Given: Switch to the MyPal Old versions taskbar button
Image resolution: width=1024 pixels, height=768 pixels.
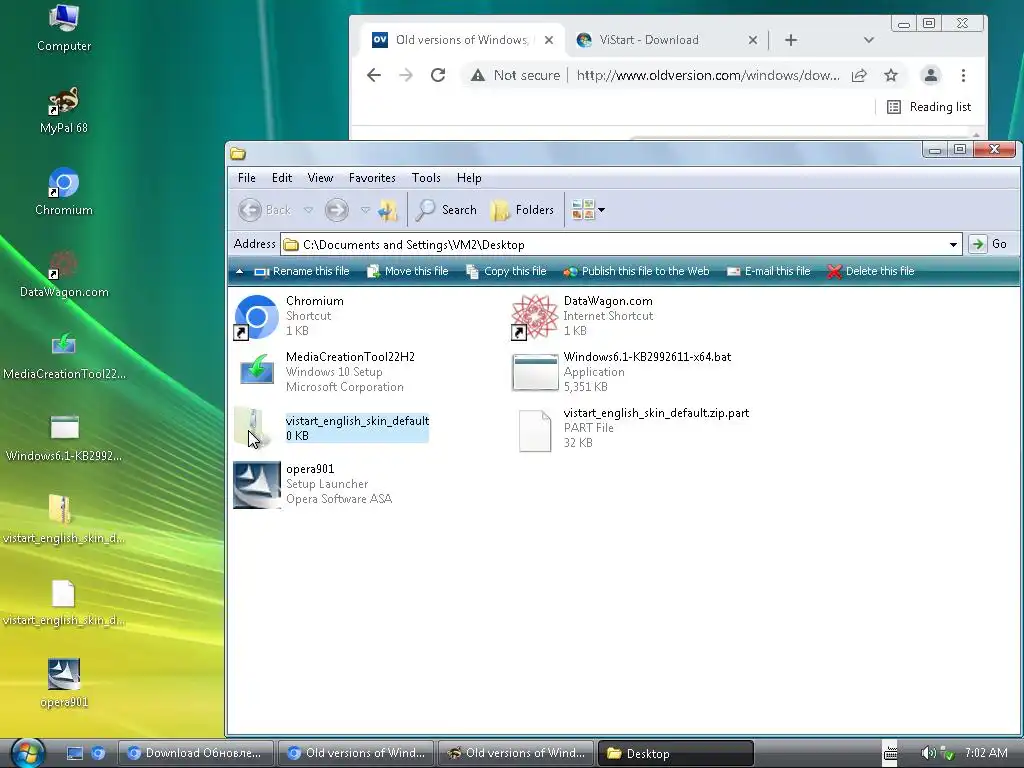Looking at the screenshot, I should [516, 753].
